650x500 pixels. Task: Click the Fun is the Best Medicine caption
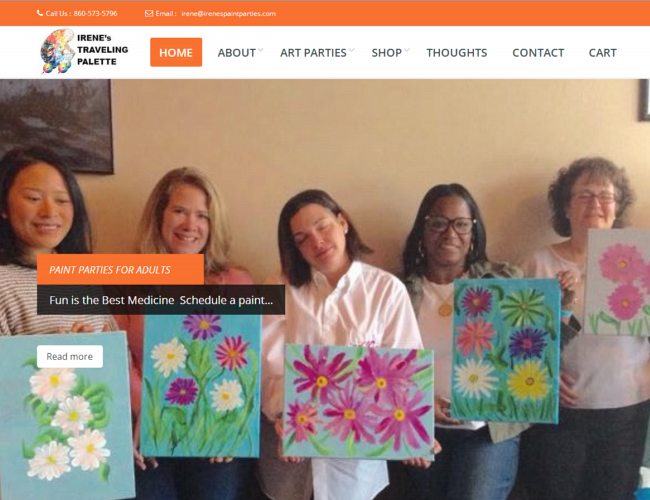click(x=161, y=300)
